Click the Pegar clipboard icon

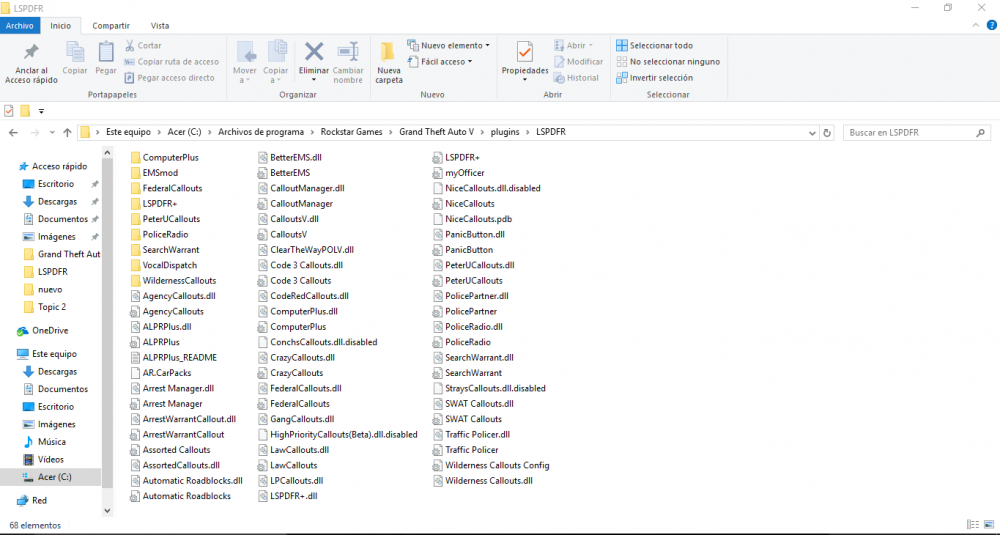tap(106, 52)
